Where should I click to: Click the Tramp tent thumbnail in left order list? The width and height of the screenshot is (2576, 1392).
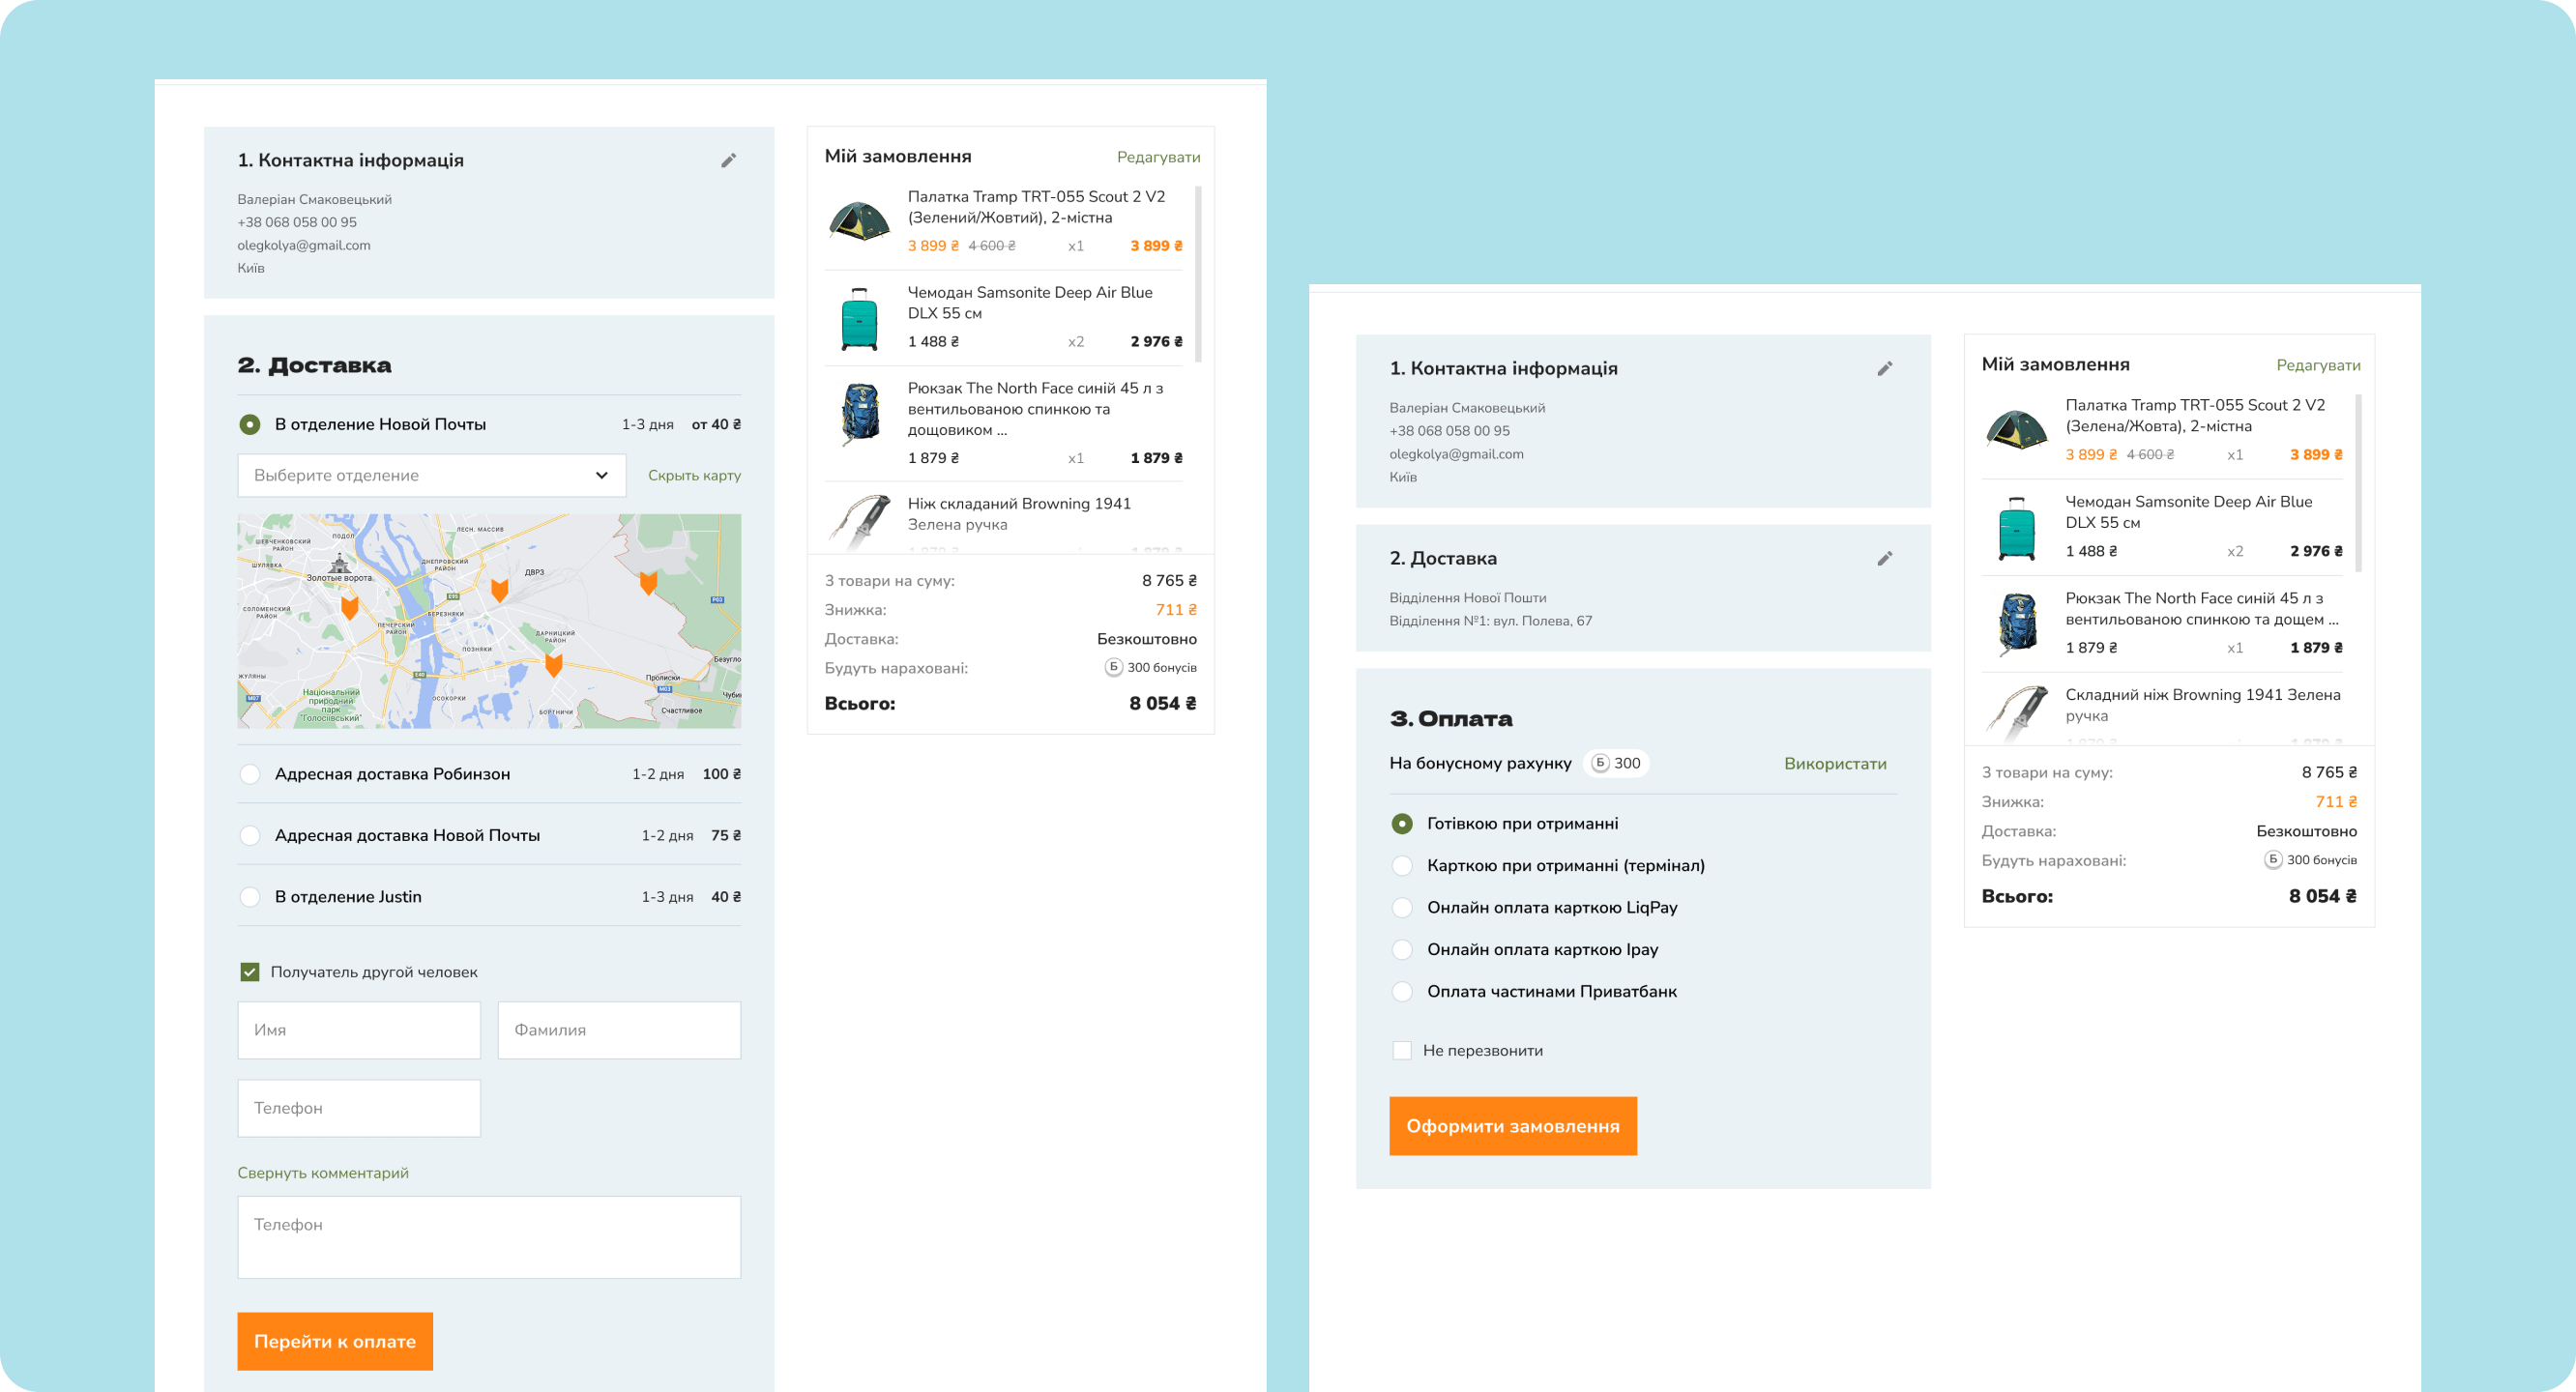point(859,221)
